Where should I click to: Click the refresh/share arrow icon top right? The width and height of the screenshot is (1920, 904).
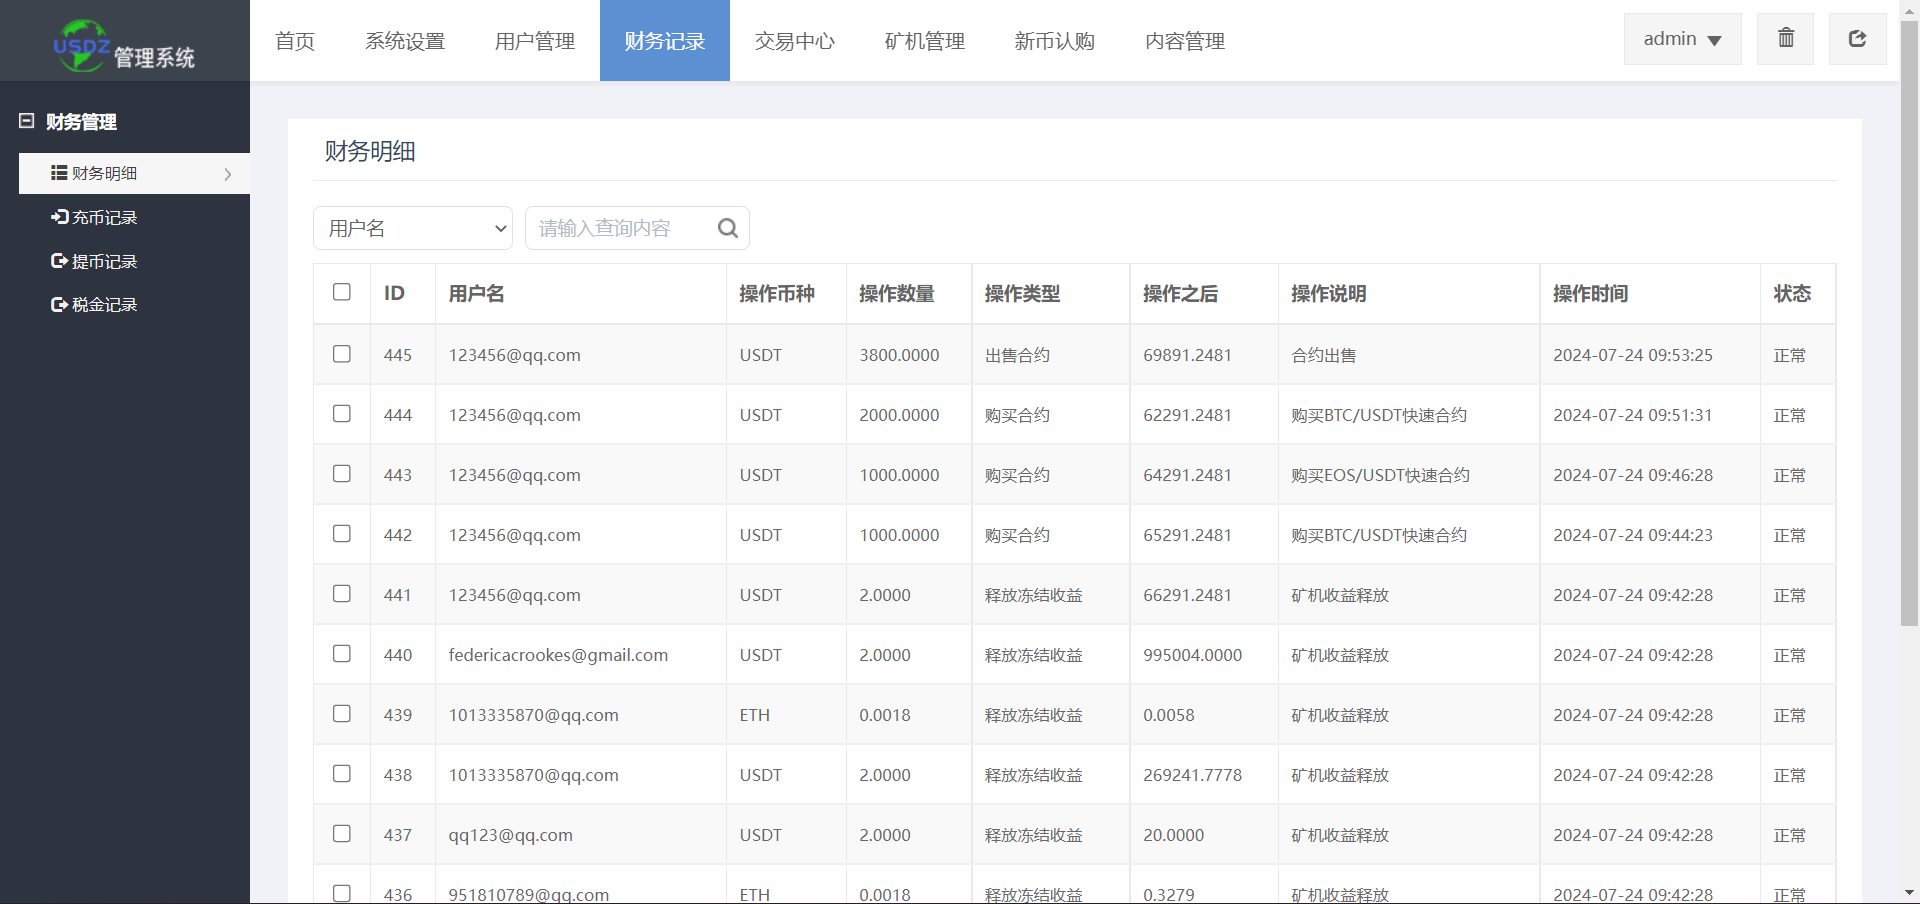(1857, 39)
